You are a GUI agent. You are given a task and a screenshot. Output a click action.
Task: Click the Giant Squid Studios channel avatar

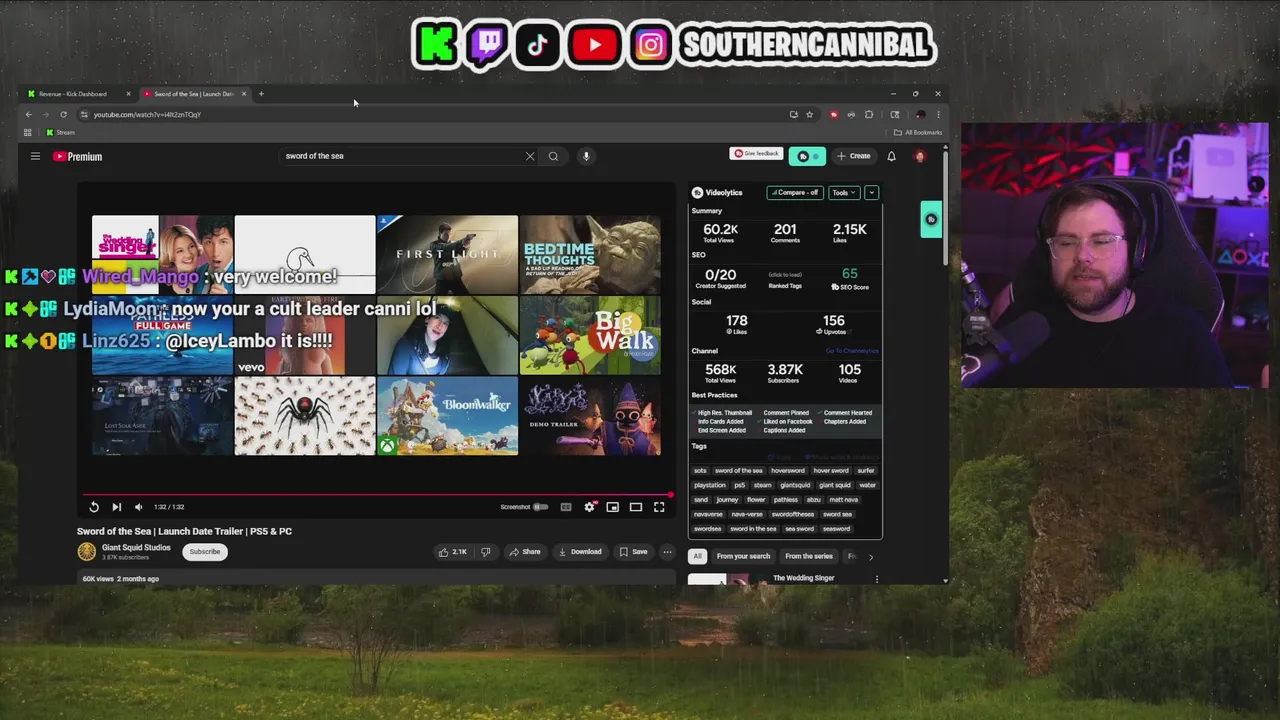pos(87,551)
